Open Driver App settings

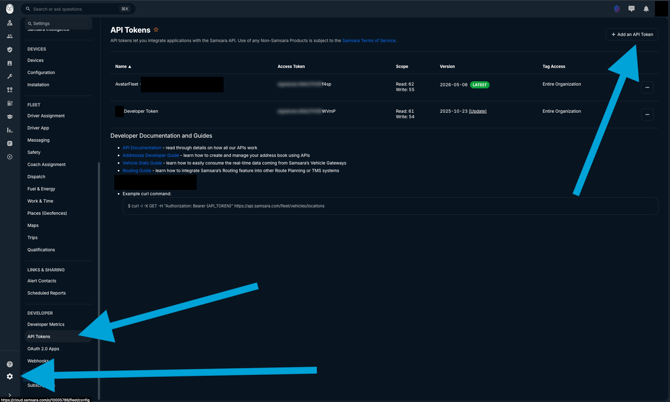click(x=38, y=128)
